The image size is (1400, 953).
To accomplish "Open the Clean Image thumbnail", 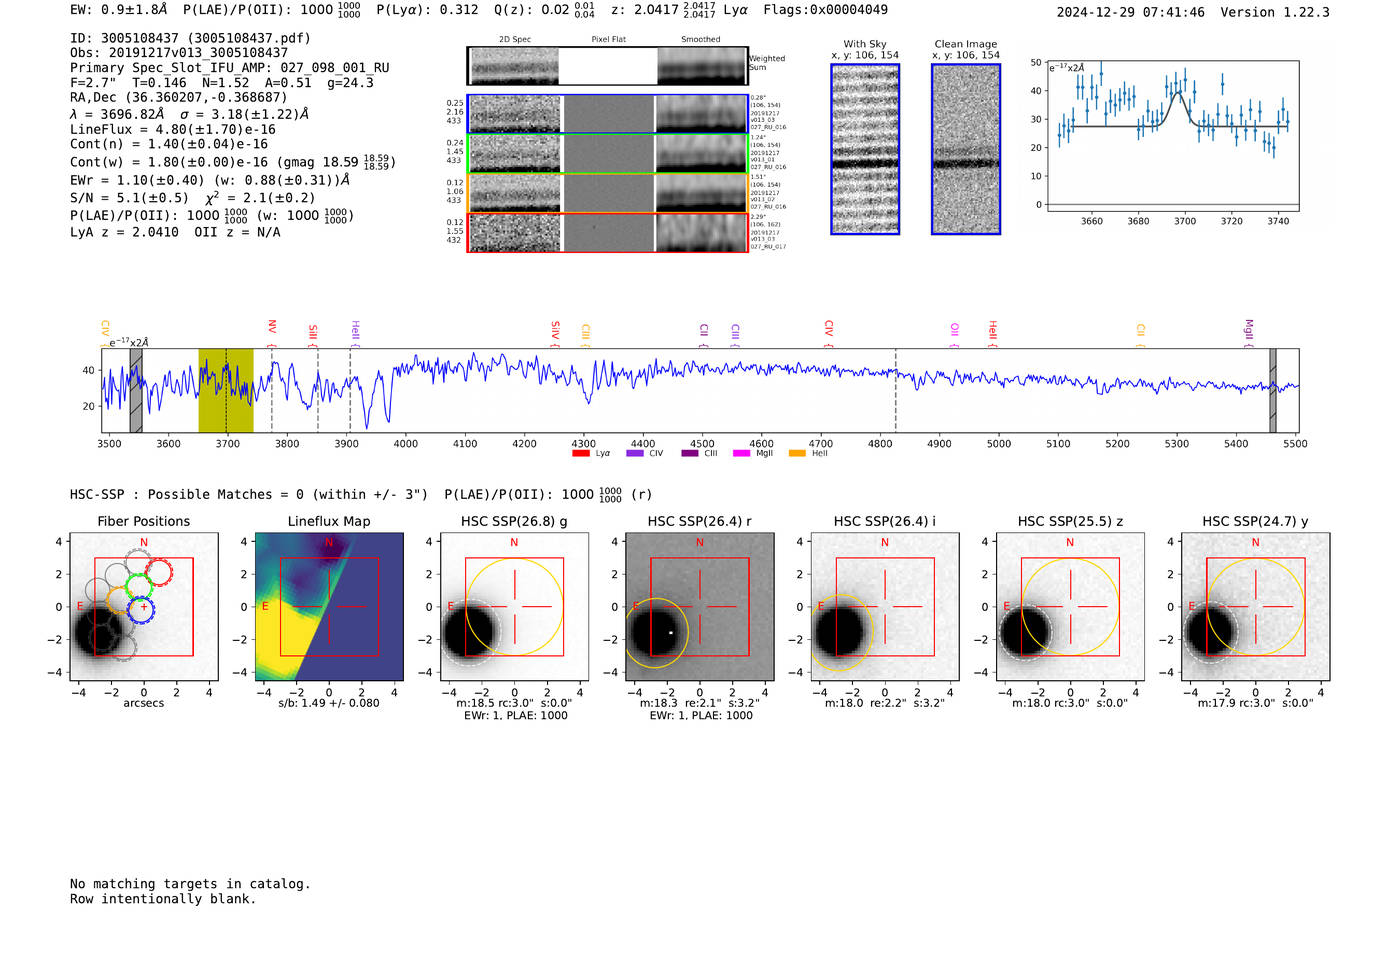I will [x=966, y=150].
